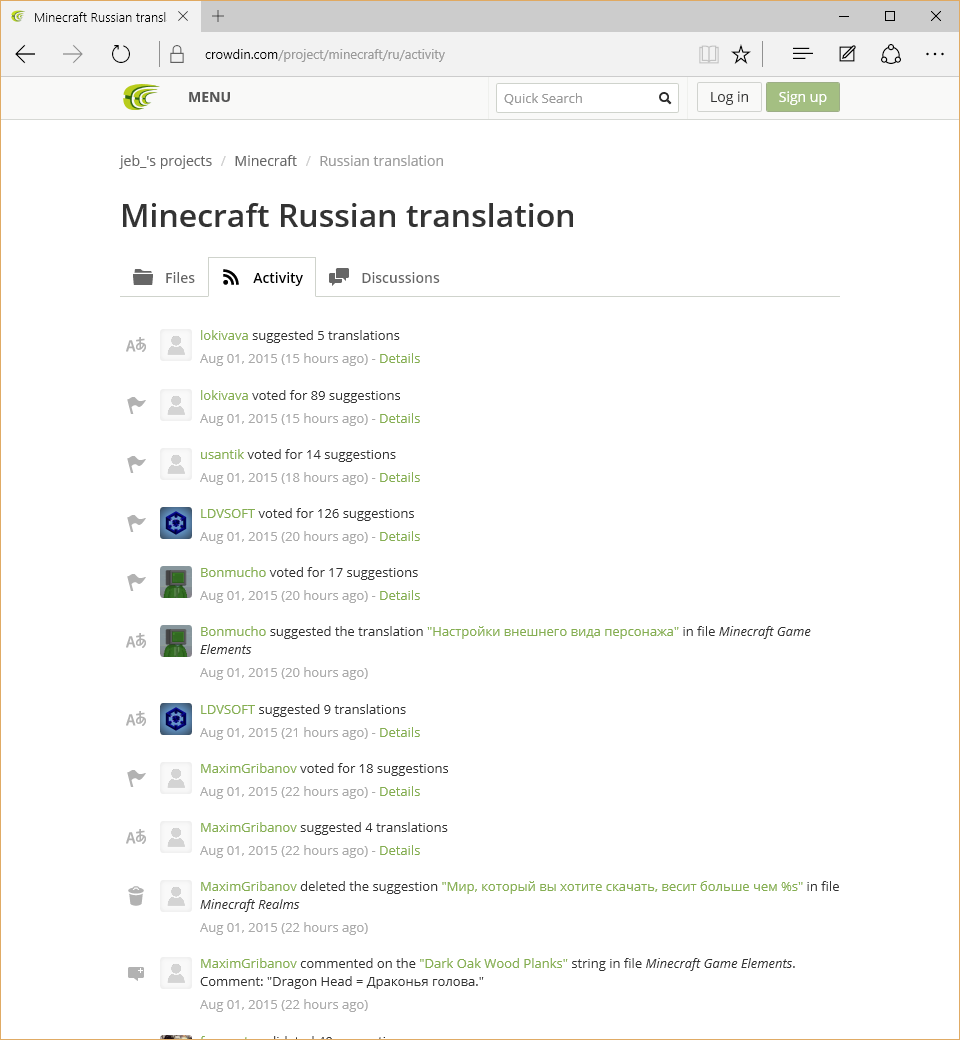Click flag icon beside LDVSOFT's 126 suggestions
960x1040 pixels.
(136, 523)
